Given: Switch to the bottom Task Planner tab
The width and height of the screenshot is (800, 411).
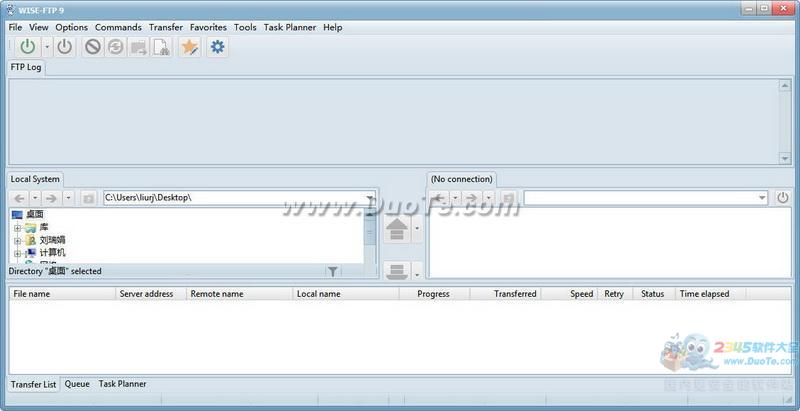Looking at the screenshot, I should (122, 384).
